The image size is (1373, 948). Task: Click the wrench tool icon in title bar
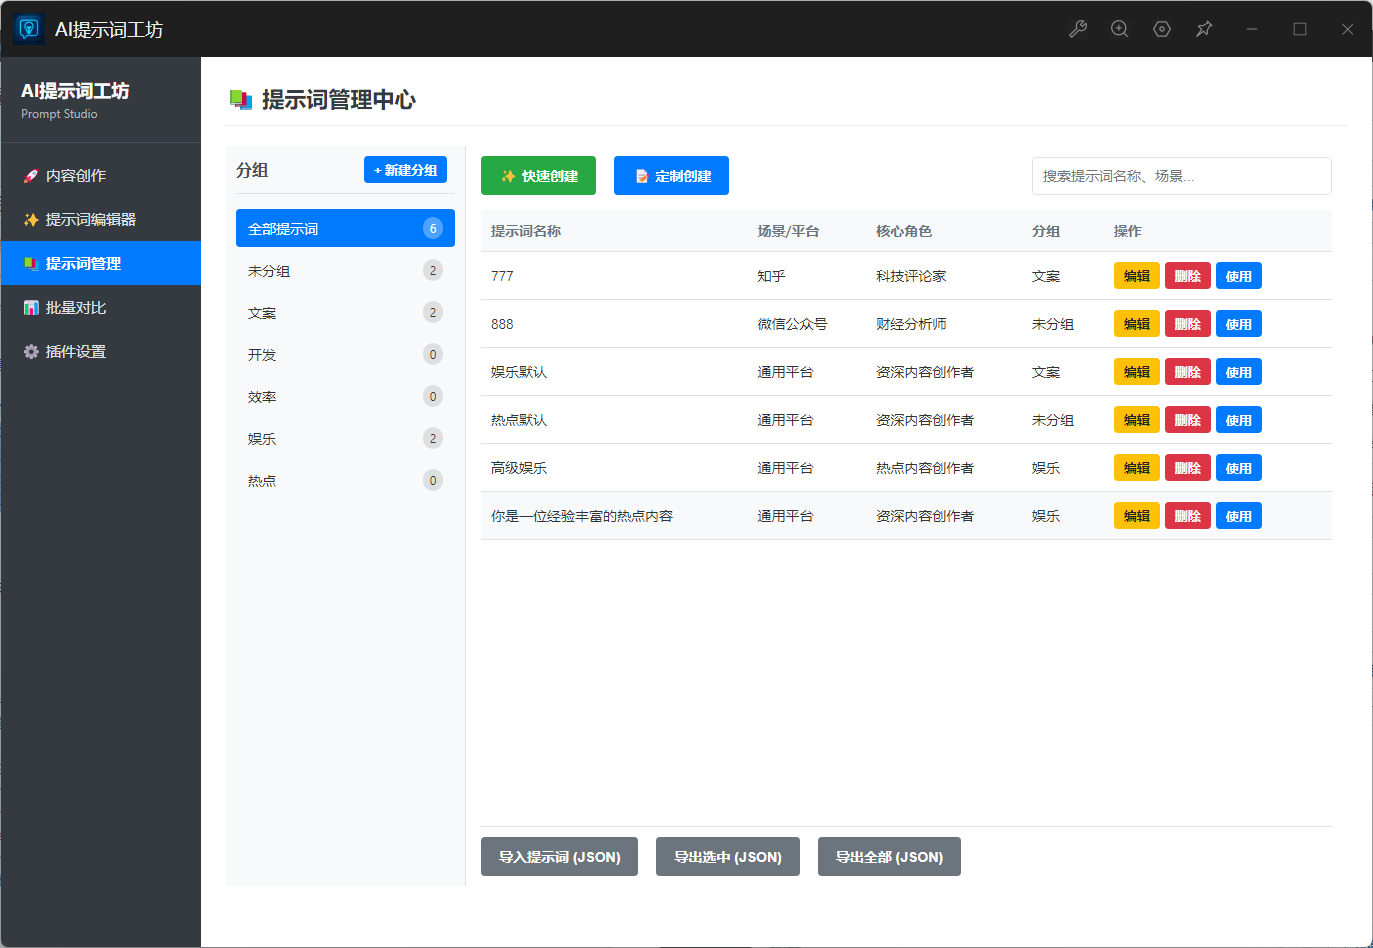(1078, 29)
